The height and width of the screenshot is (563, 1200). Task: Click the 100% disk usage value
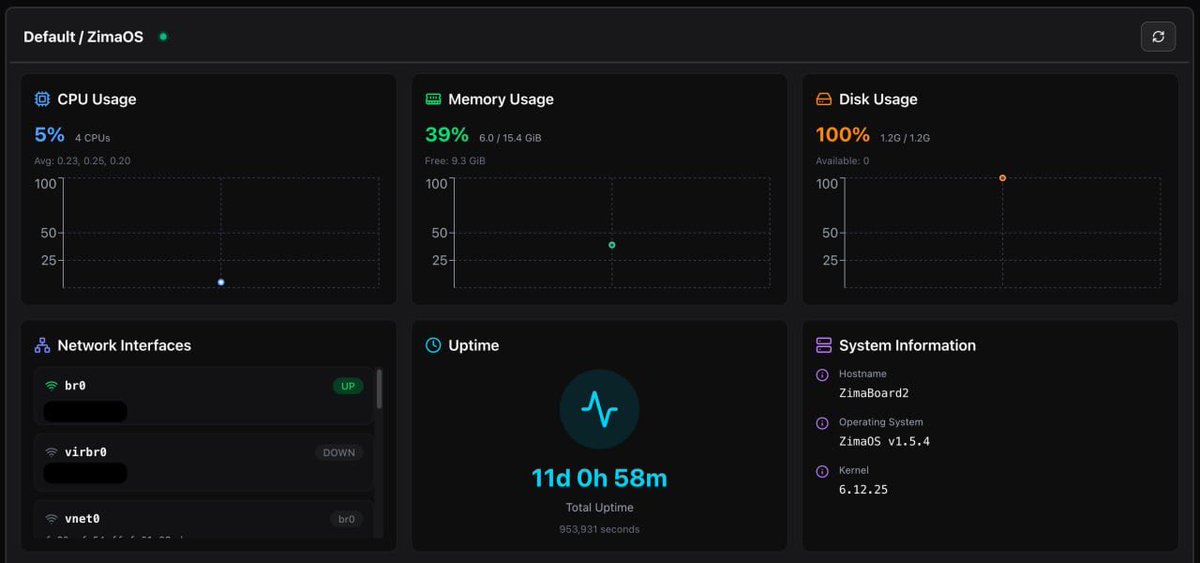click(x=843, y=135)
